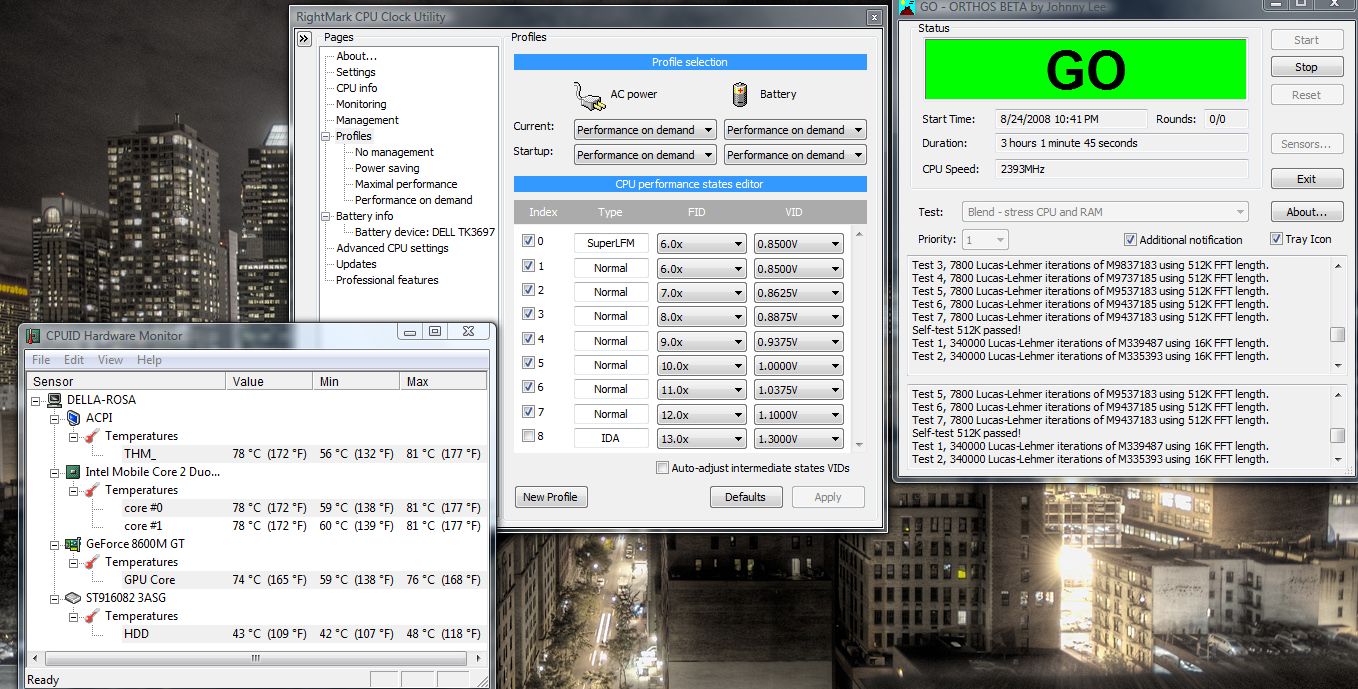The width and height of the screenshot is (1358, 689).
Task: Open the FID dropdown for index 8 (13.0x)
Action: [701, 439]
